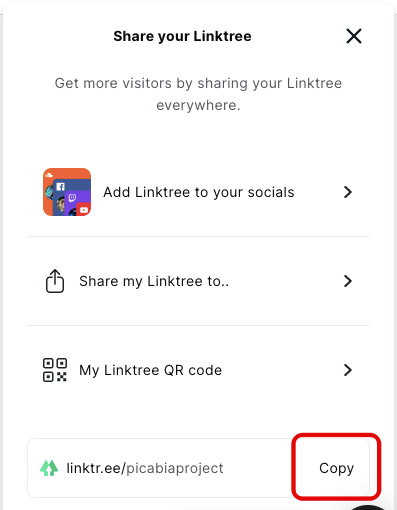Screen dimensions: 397x510
Task: Close the Share your Linktree dialog
Action: (354, 36)
